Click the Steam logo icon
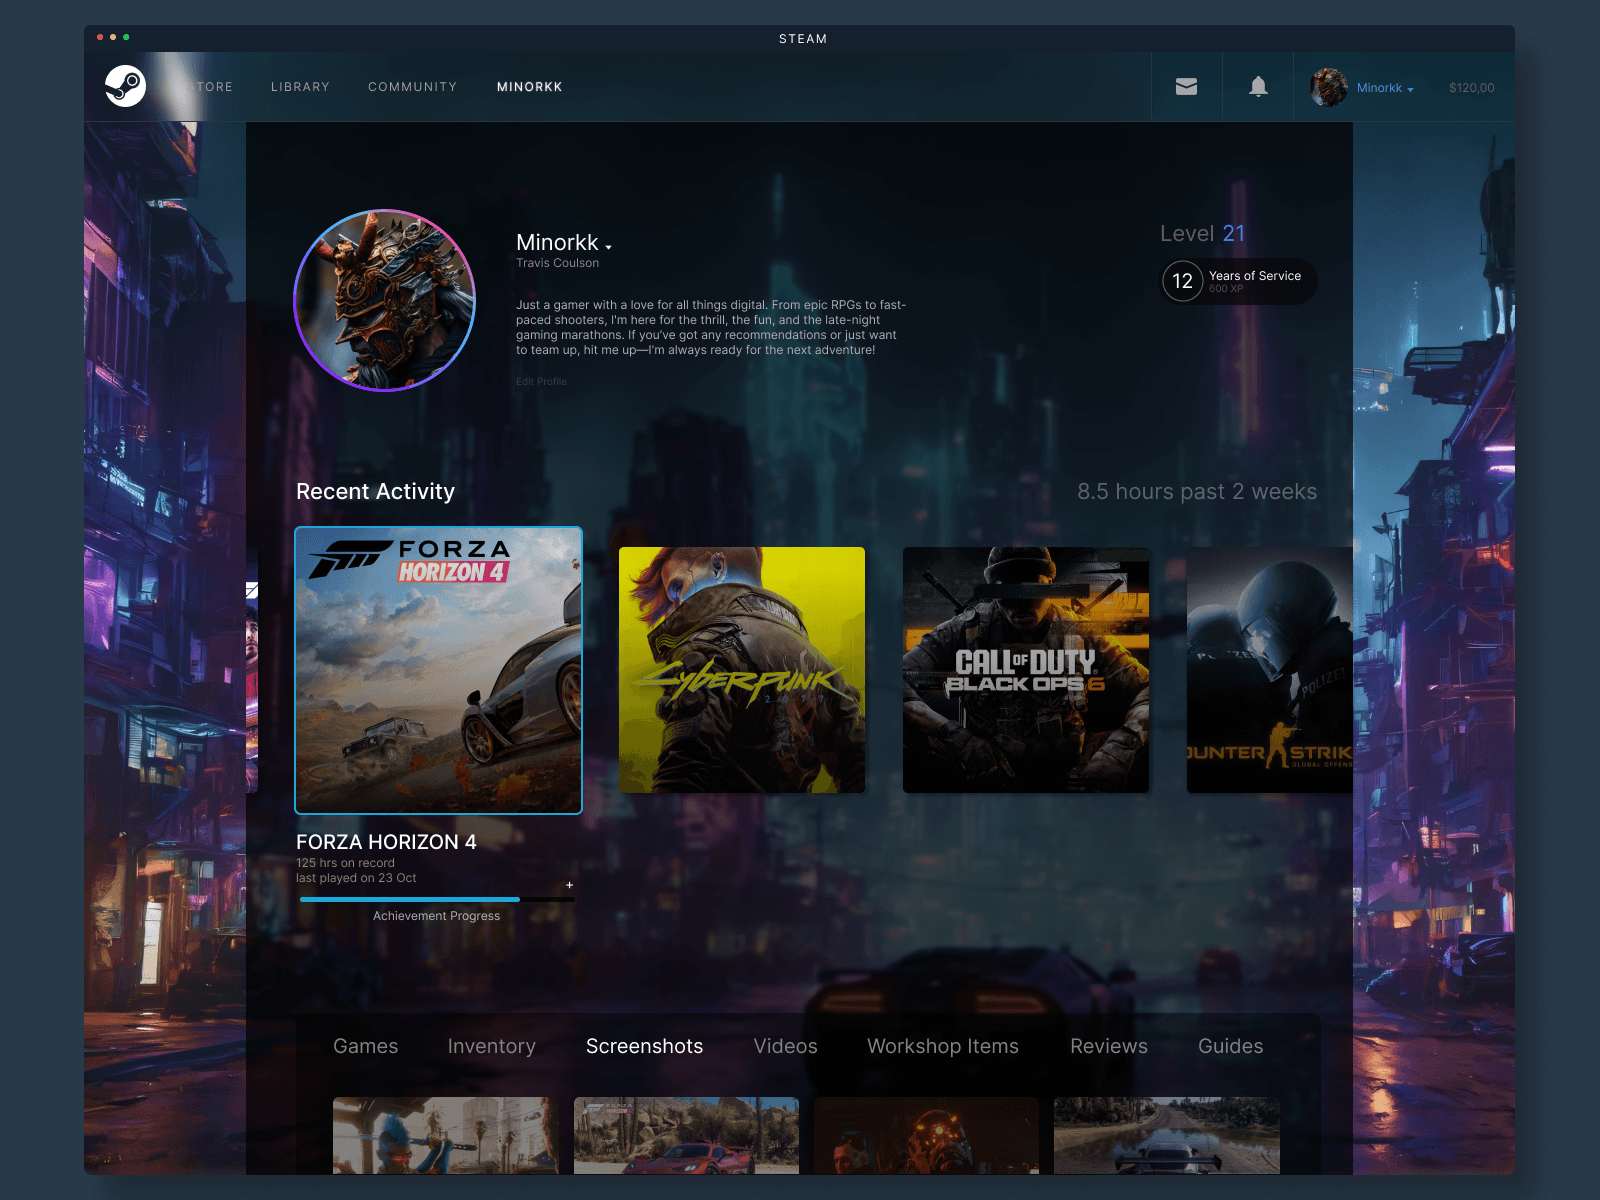 click(126, 86)
